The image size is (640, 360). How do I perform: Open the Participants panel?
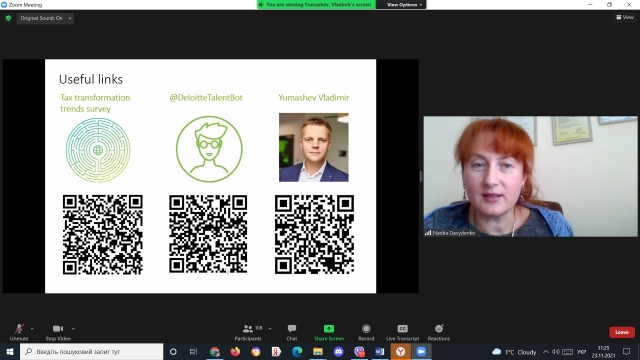[x=248, y=332]
